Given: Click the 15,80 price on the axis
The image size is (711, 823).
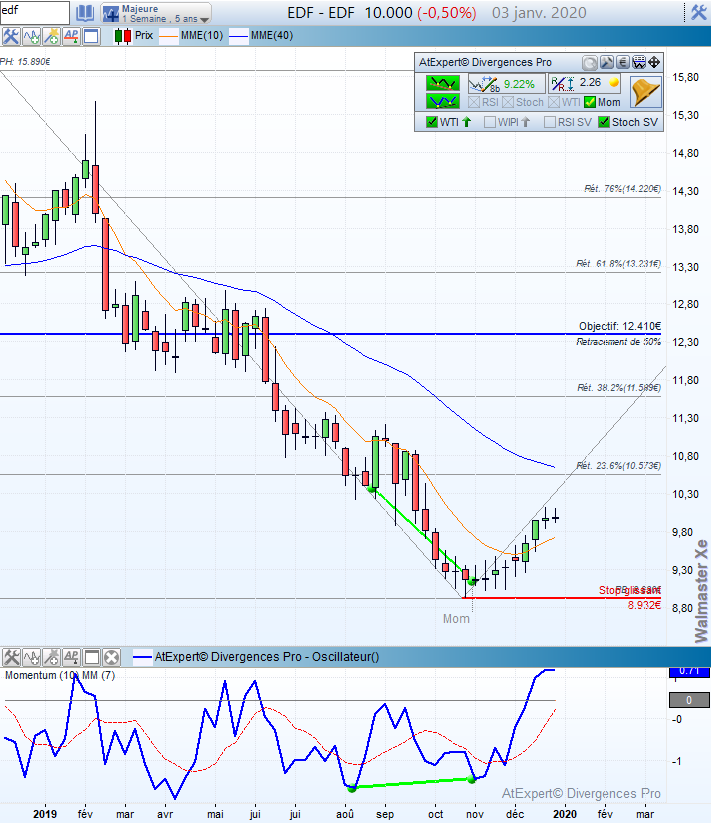Looking at the screenshot, I should pyautogui.click(x=685, y=78).
